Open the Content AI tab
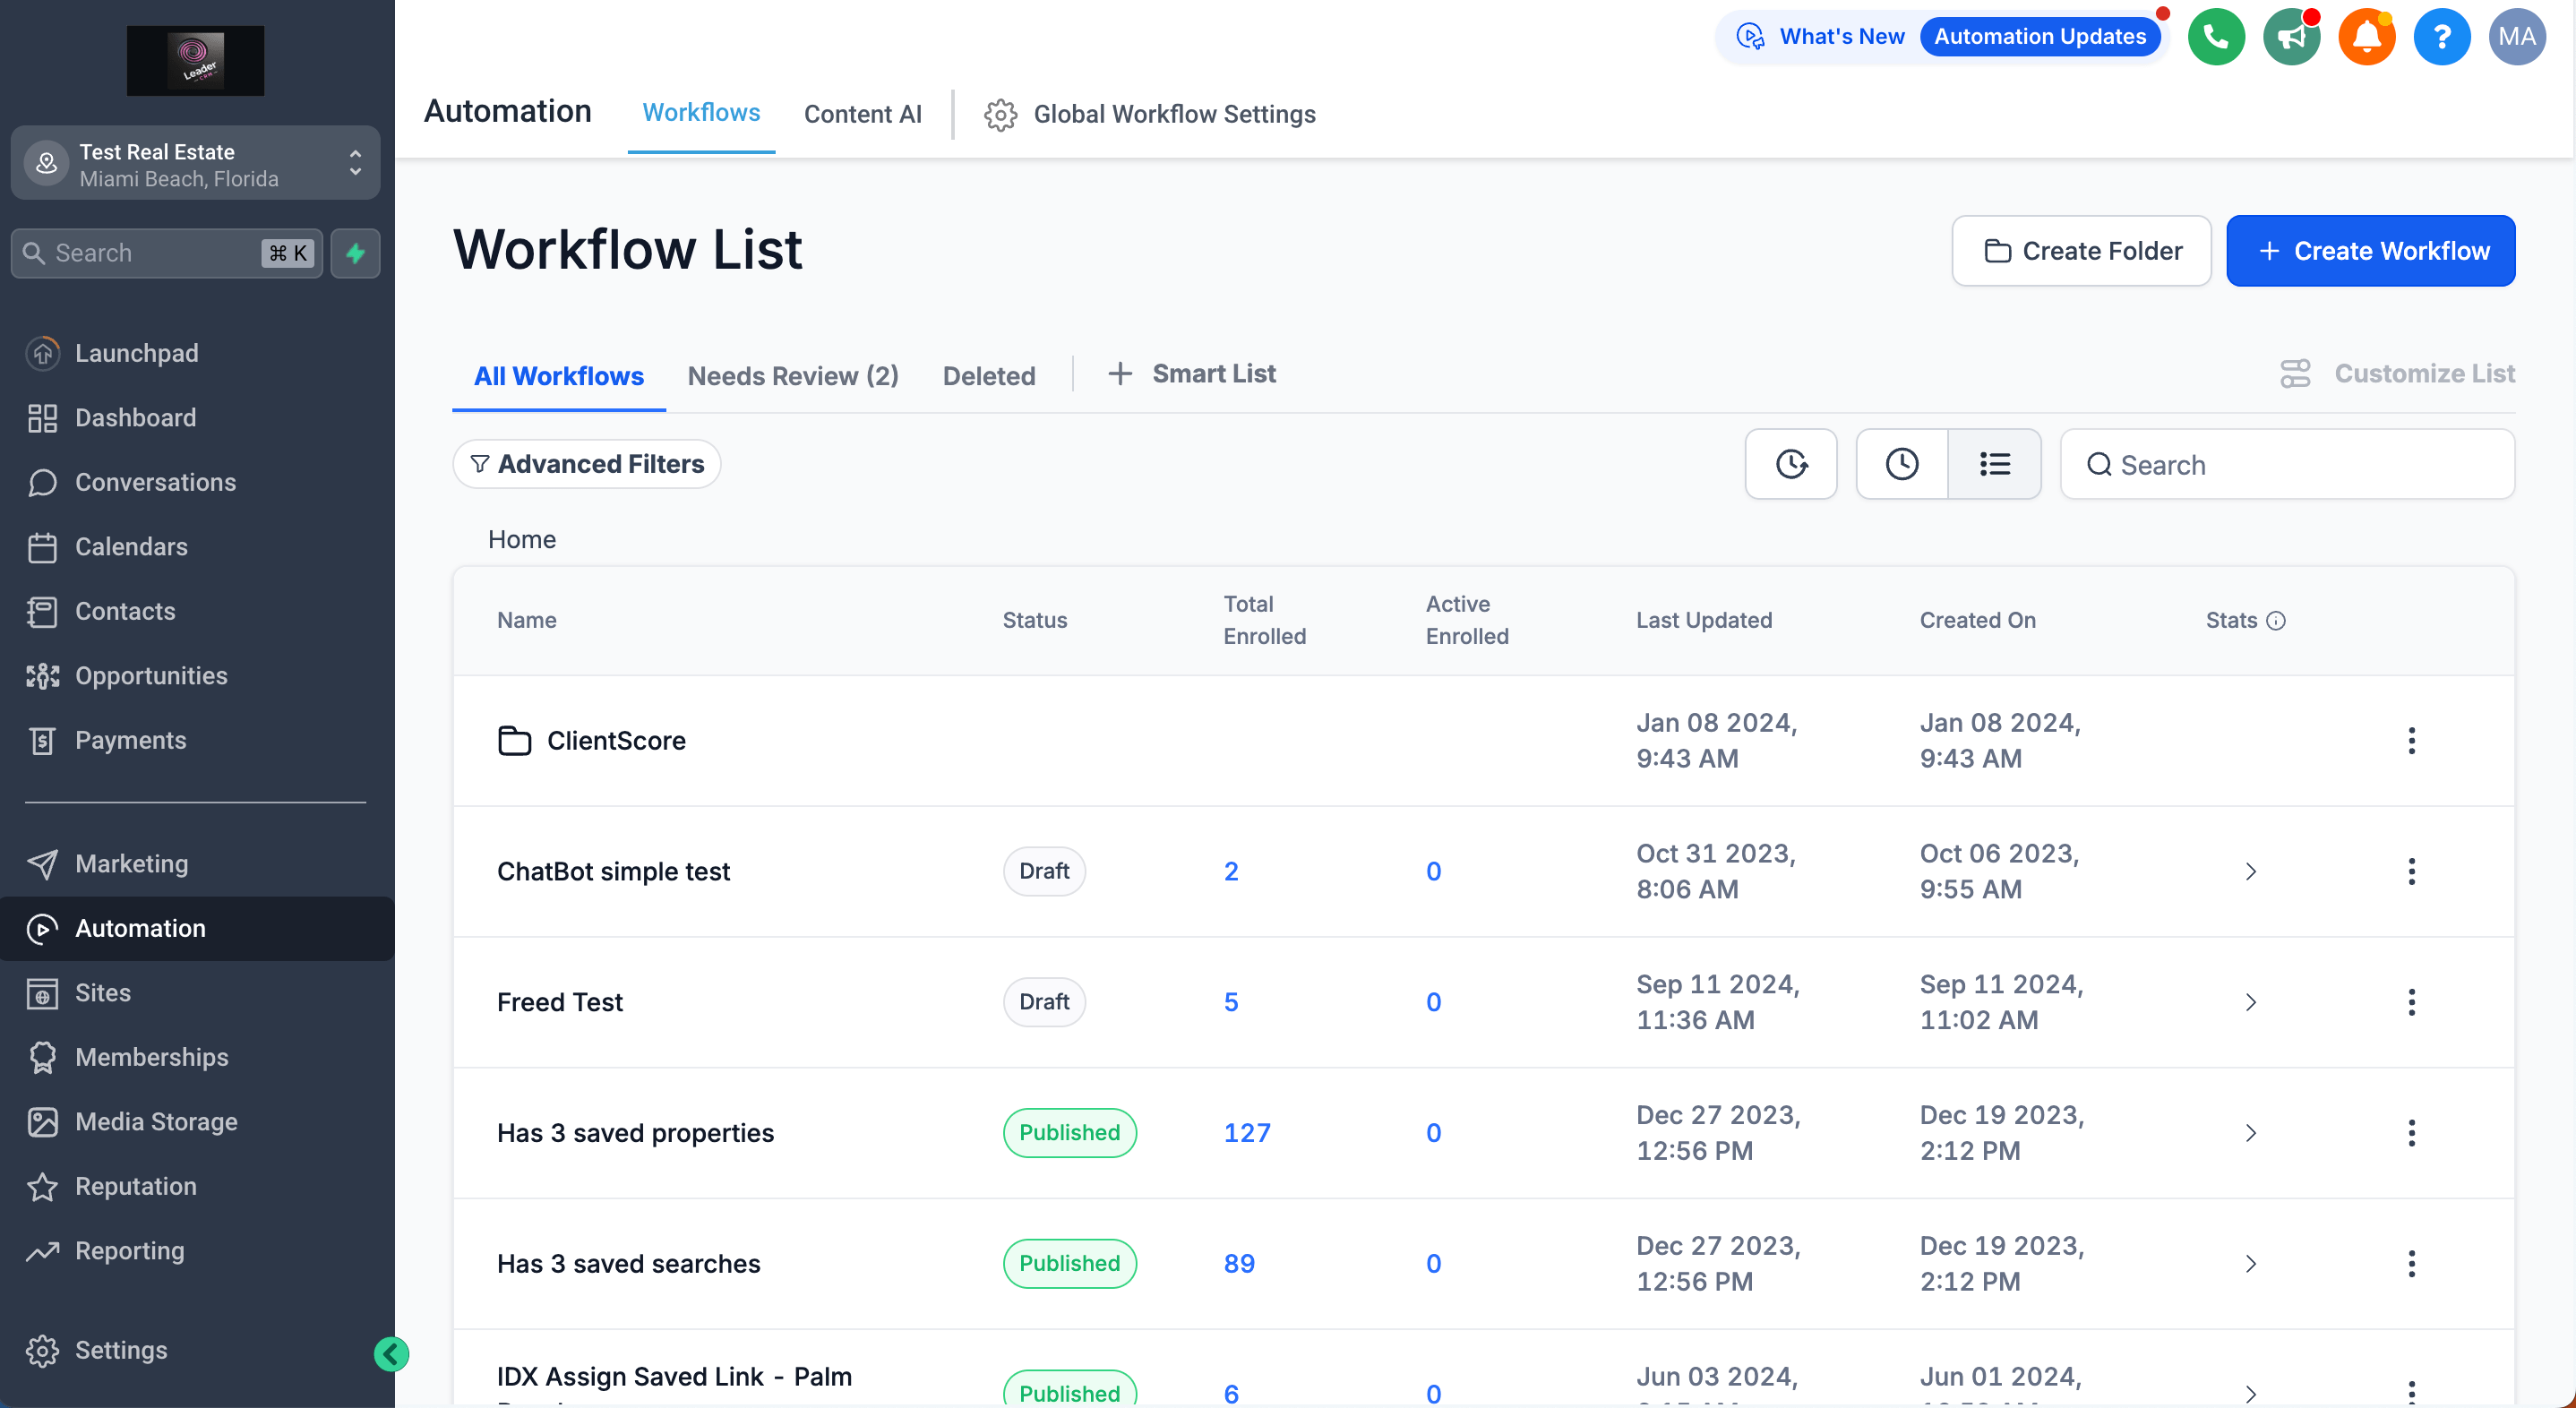Screen dimensions: 2576x1408 tap(862, 114)
